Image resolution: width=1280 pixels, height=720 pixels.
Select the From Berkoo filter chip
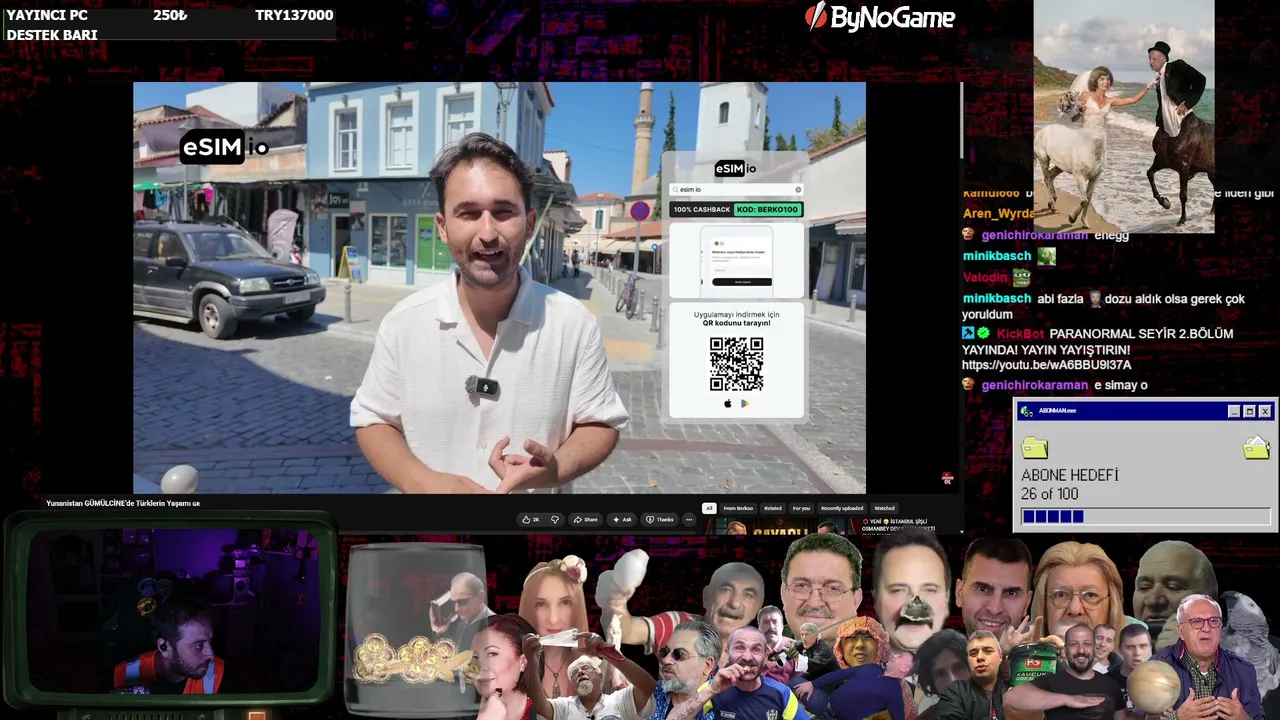(738, 508)
